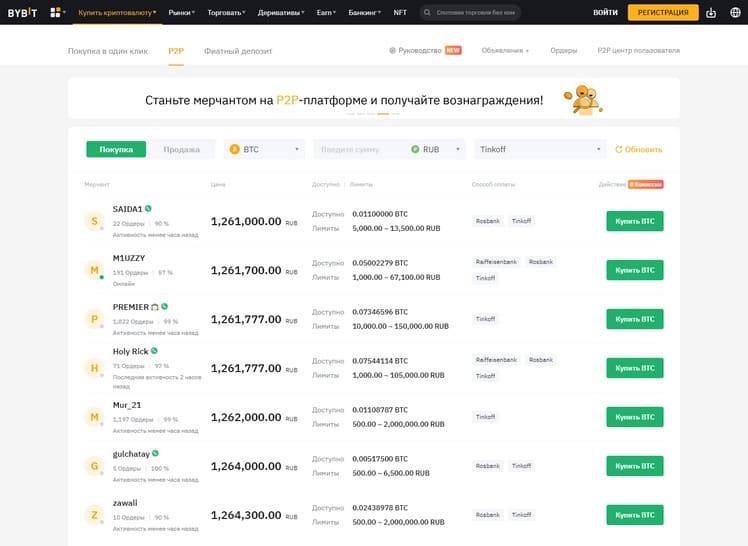Click the search magnifier icon

point(427,12)
